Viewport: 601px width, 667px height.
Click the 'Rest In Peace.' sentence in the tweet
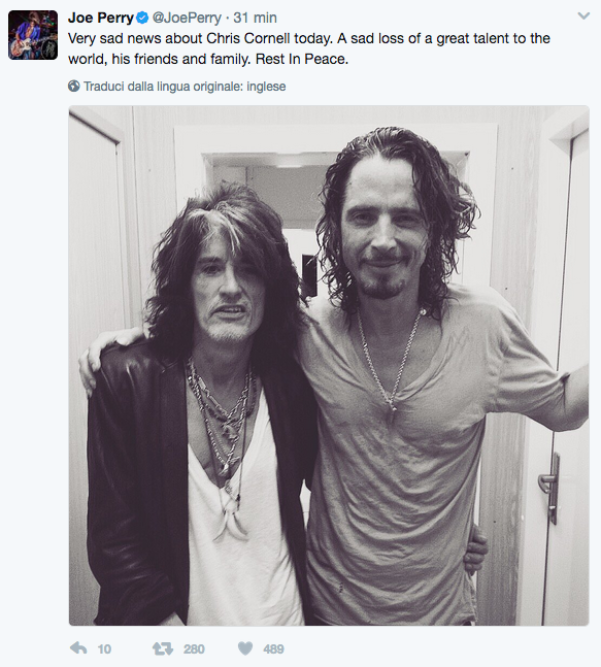(302, 59)
